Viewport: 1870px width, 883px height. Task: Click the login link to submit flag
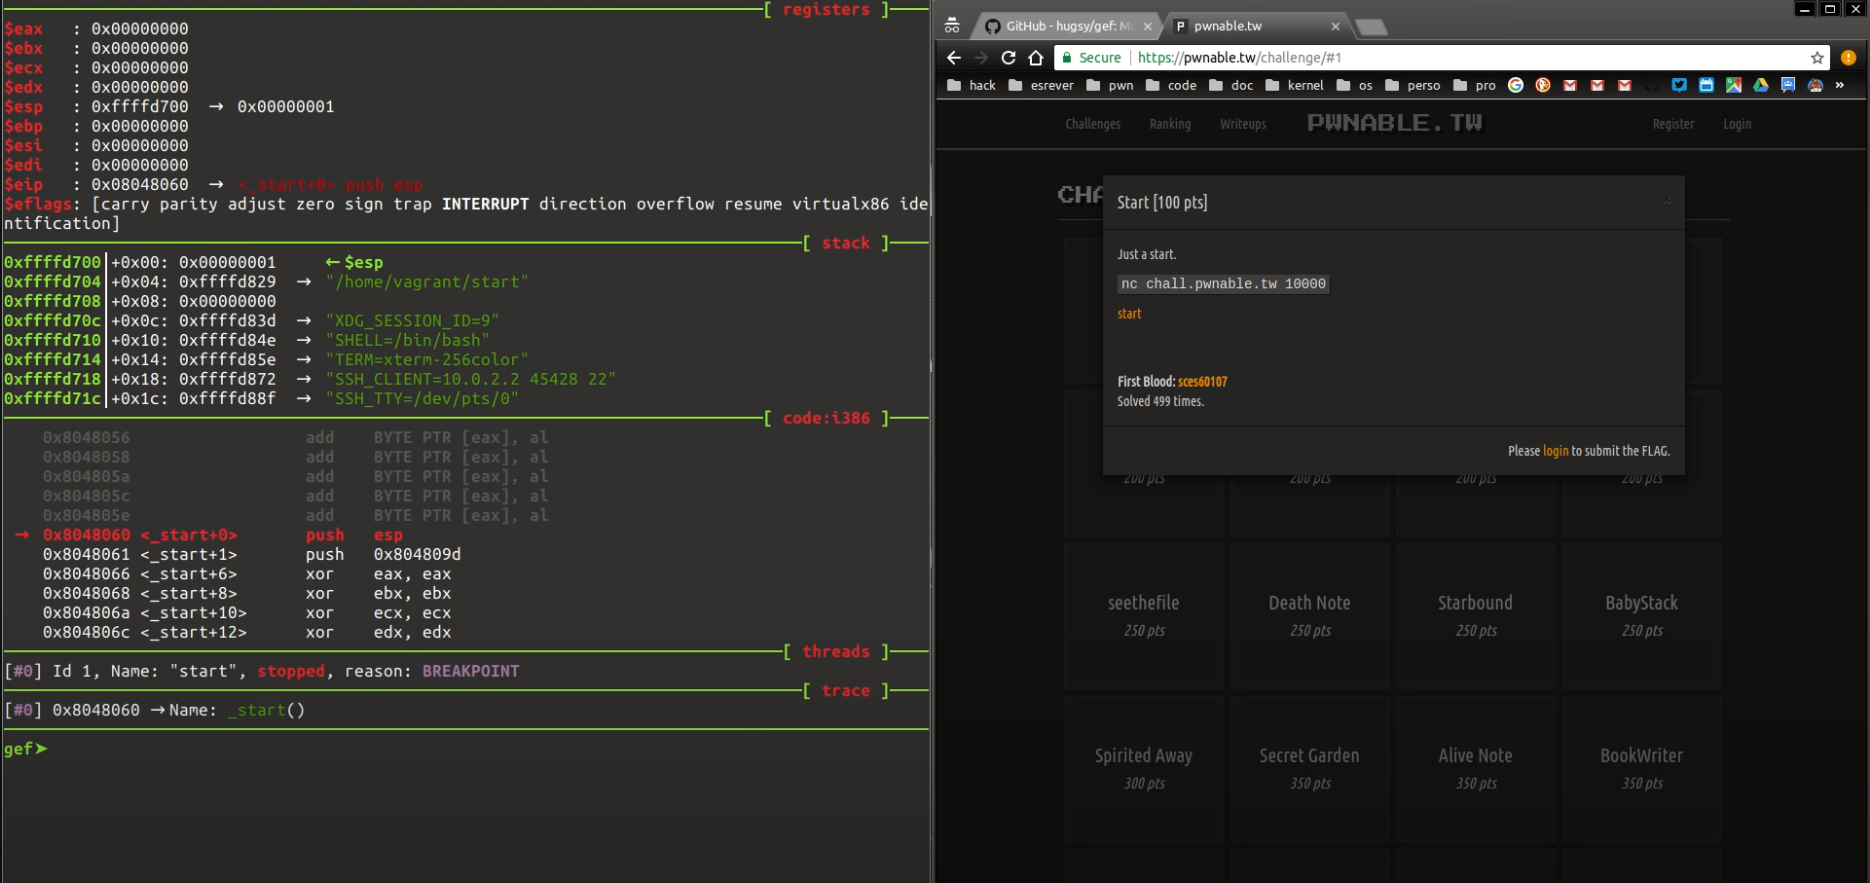point(1555,451)
